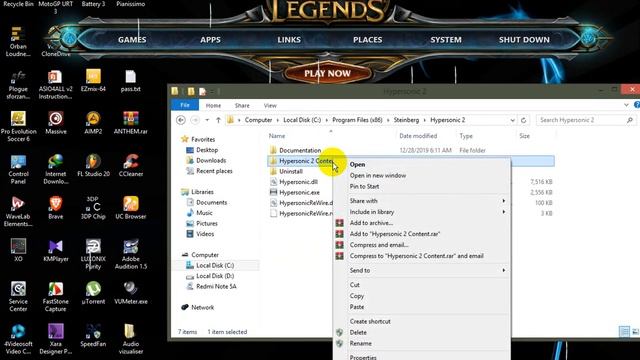640x360 pixels.
Task: Open the Audio vizualiser desktop icon
Action: (131, 339)
